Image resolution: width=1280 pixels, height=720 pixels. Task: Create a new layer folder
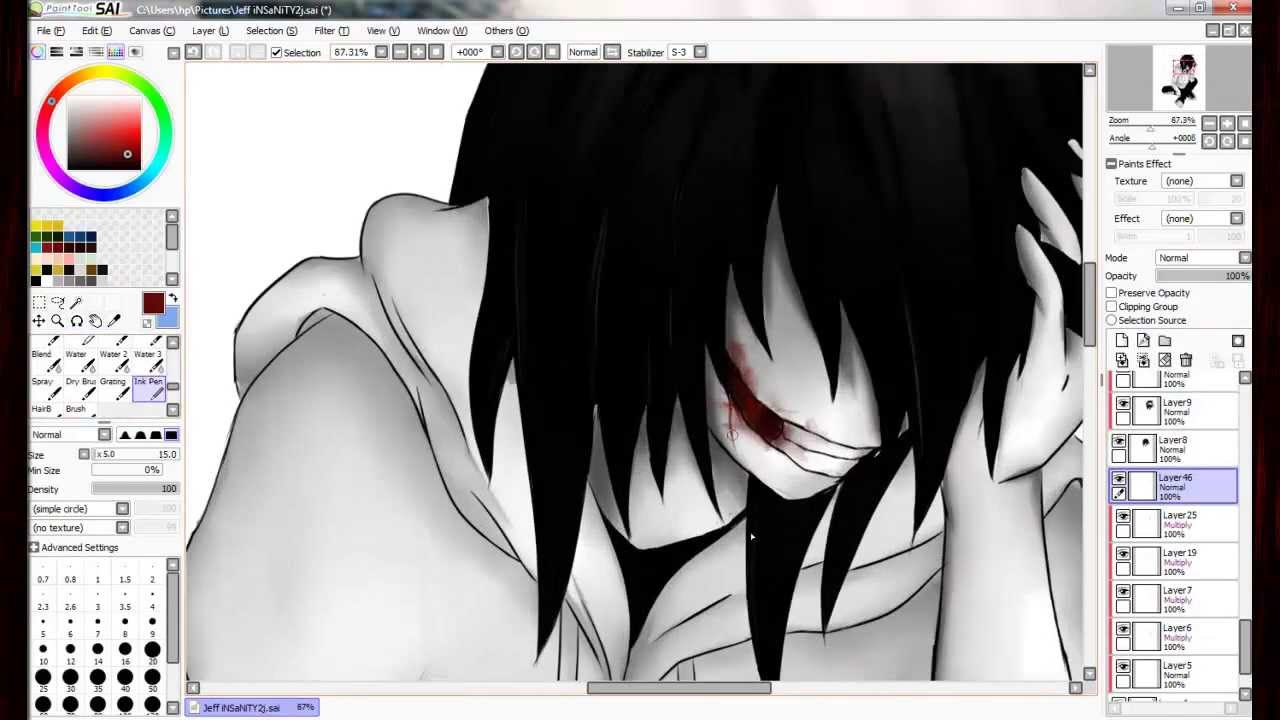click(x=1165, y=341)
